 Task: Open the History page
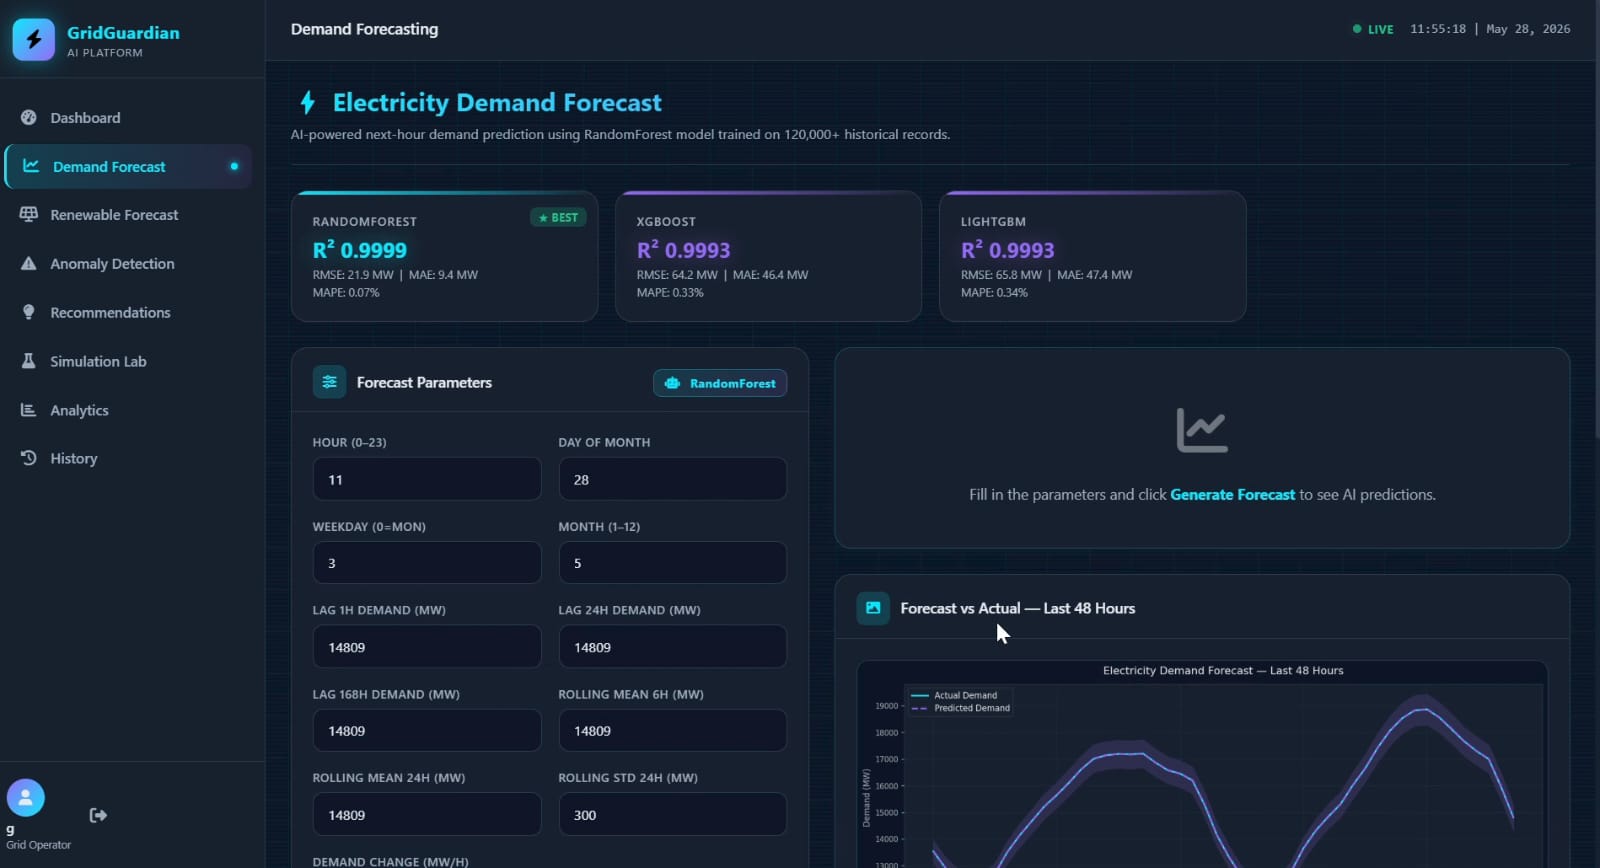click(x=128, y=458)
